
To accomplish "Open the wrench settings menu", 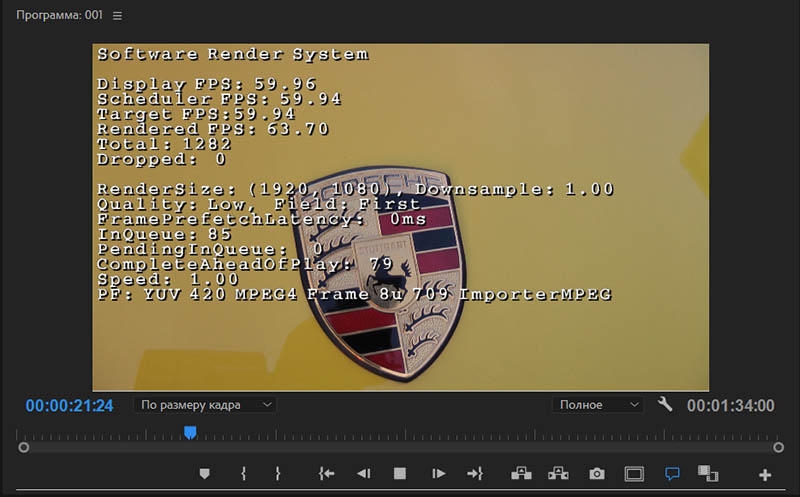I will tap(664, 405).
